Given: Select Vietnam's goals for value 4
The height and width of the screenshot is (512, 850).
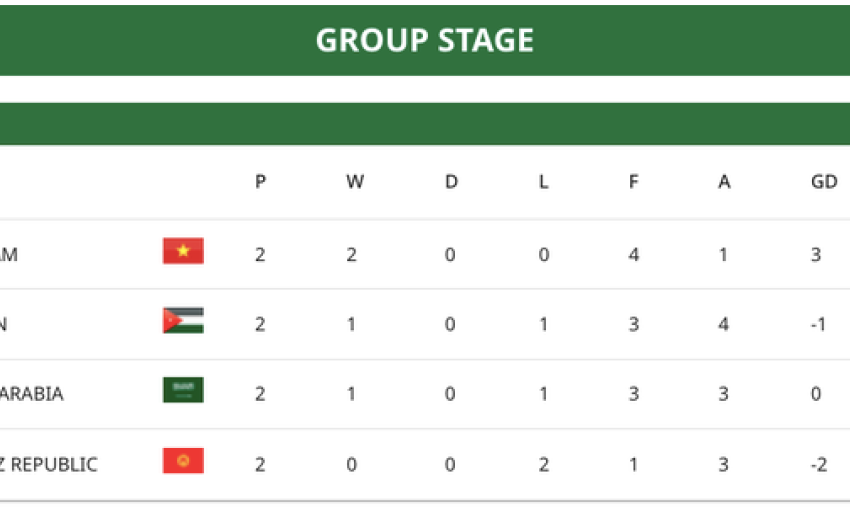Looking at the screenshot, I should (634, 255).
